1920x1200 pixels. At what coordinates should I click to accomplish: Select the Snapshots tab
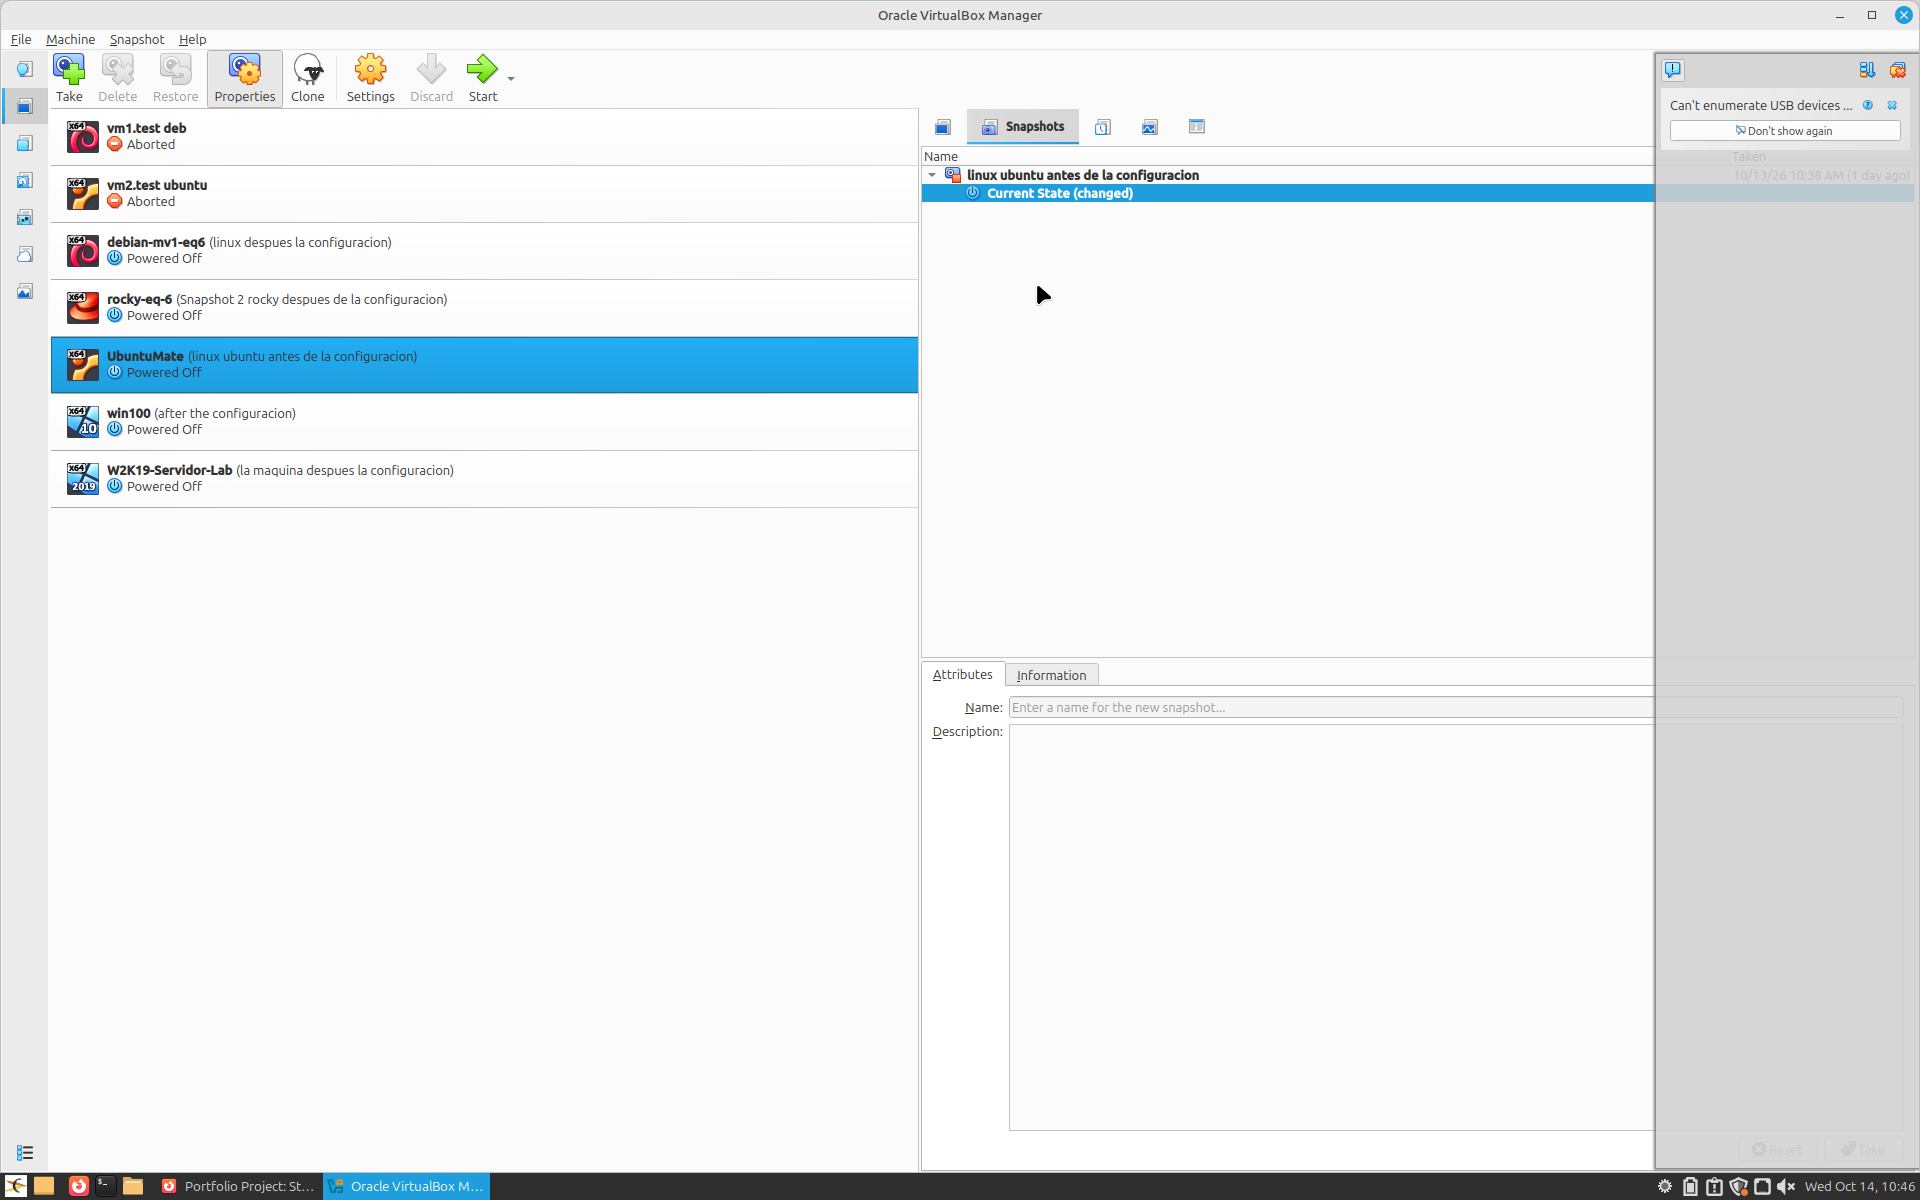click(x=1023, y=127)
